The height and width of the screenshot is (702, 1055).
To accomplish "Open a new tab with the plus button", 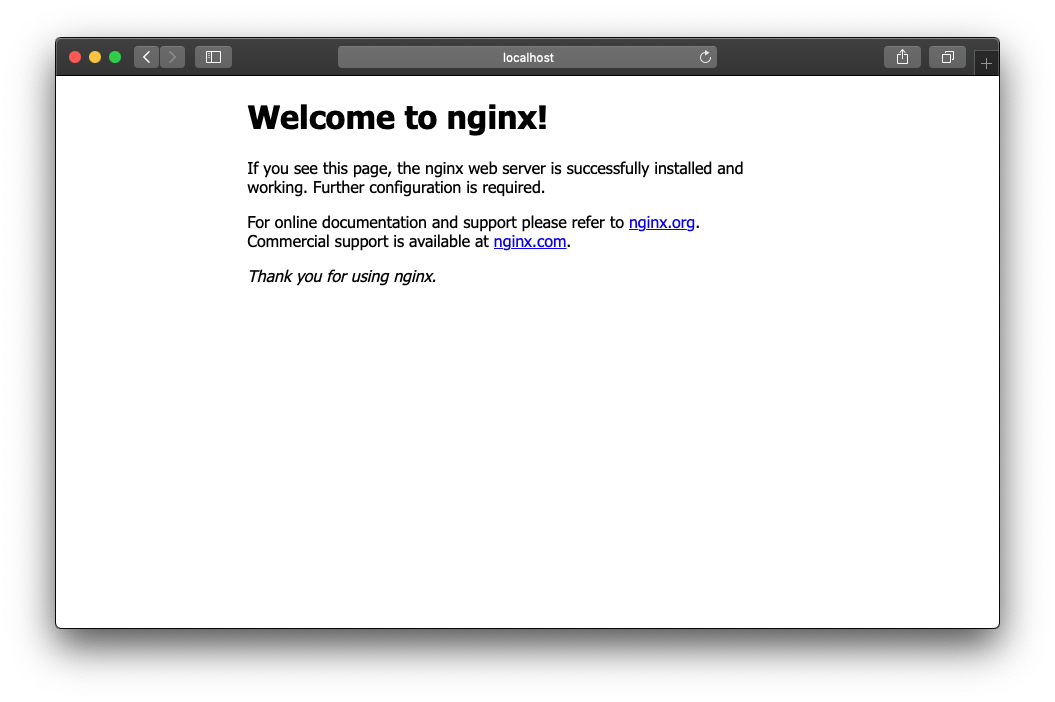I will (x=986, y=61).
